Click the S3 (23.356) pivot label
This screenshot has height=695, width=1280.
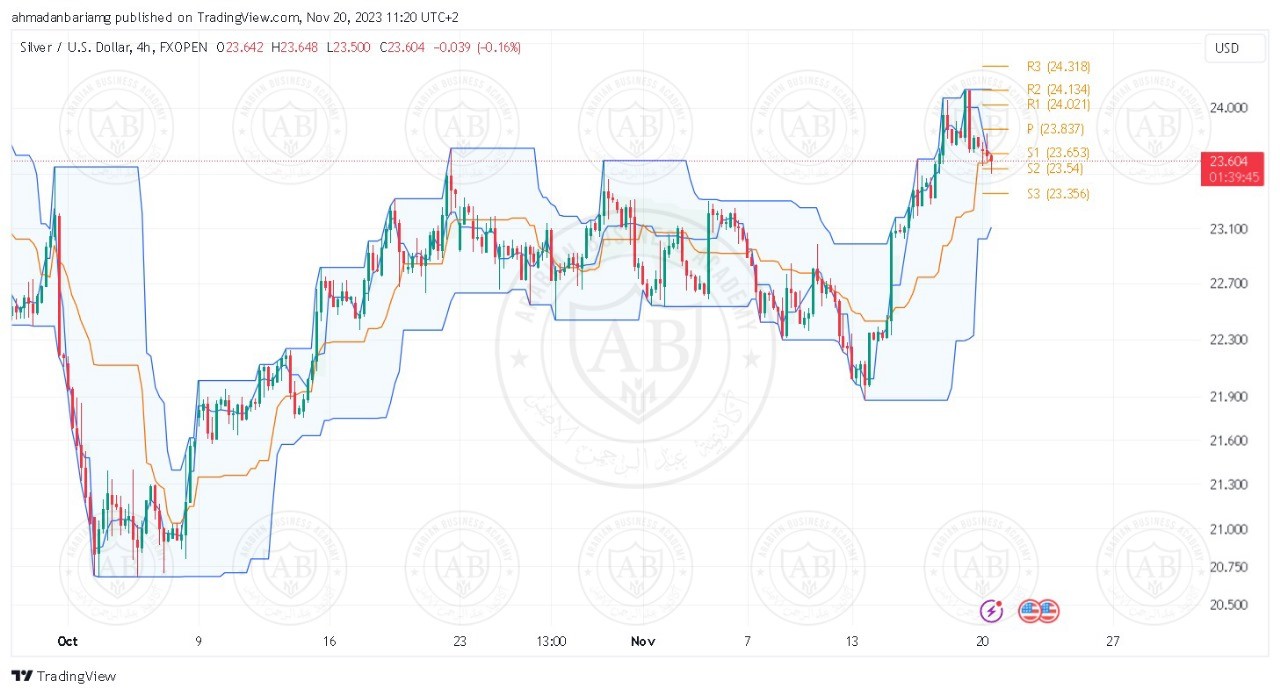1058,193
